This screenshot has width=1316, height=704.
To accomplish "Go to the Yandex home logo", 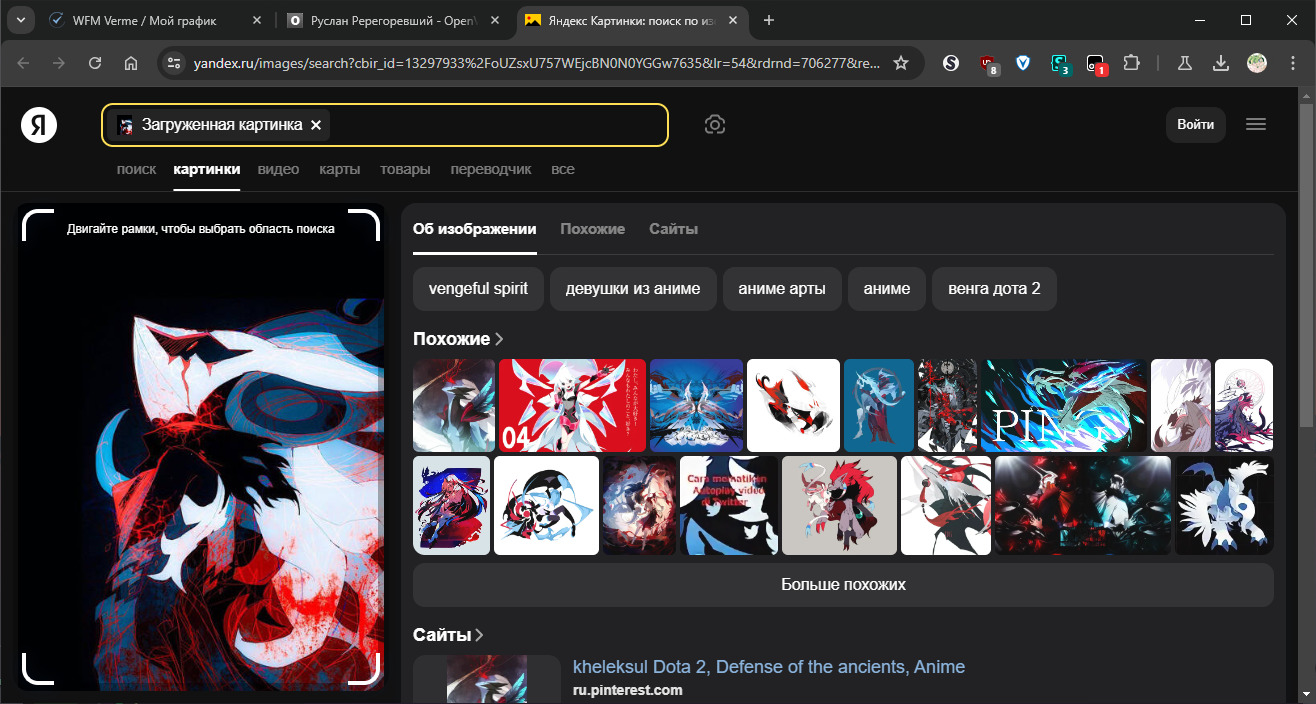I will [39, 125].
